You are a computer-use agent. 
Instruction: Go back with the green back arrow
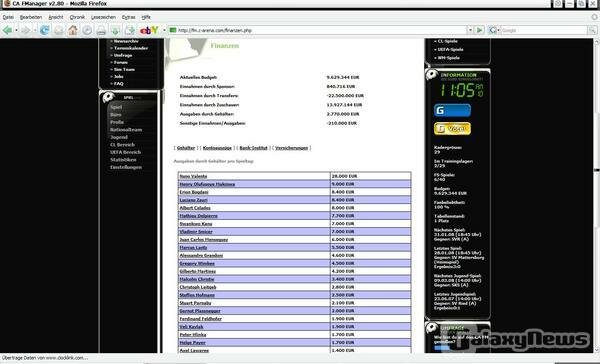(x=7, y=30)
